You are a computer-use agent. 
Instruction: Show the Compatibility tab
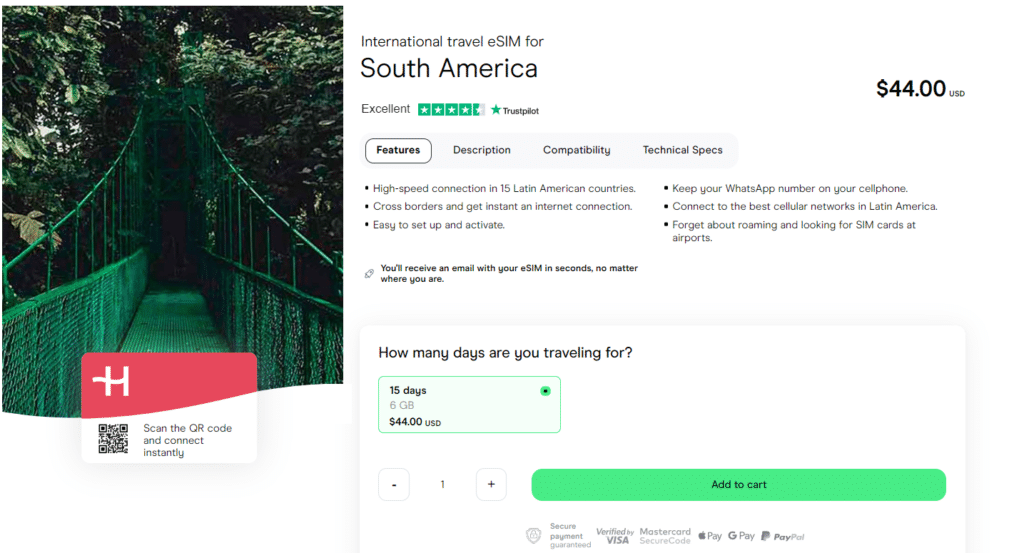576,151
